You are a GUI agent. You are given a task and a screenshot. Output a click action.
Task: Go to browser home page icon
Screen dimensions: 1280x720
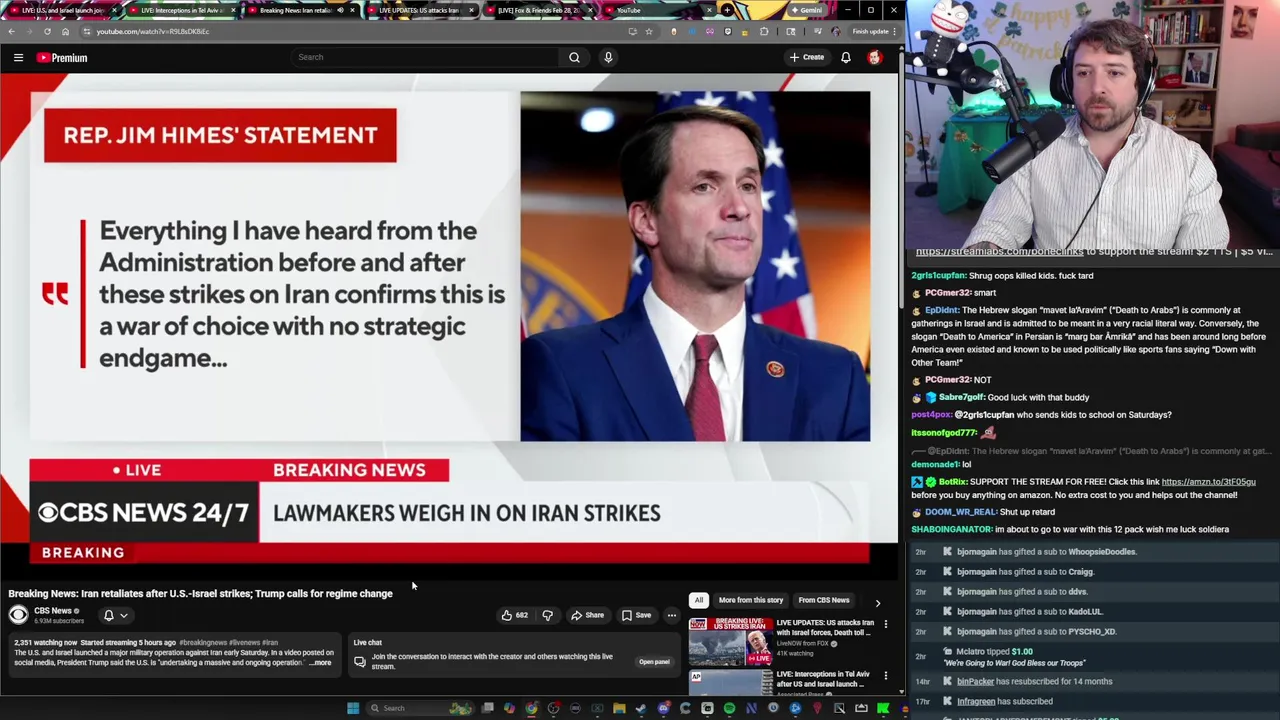point(65,31)
